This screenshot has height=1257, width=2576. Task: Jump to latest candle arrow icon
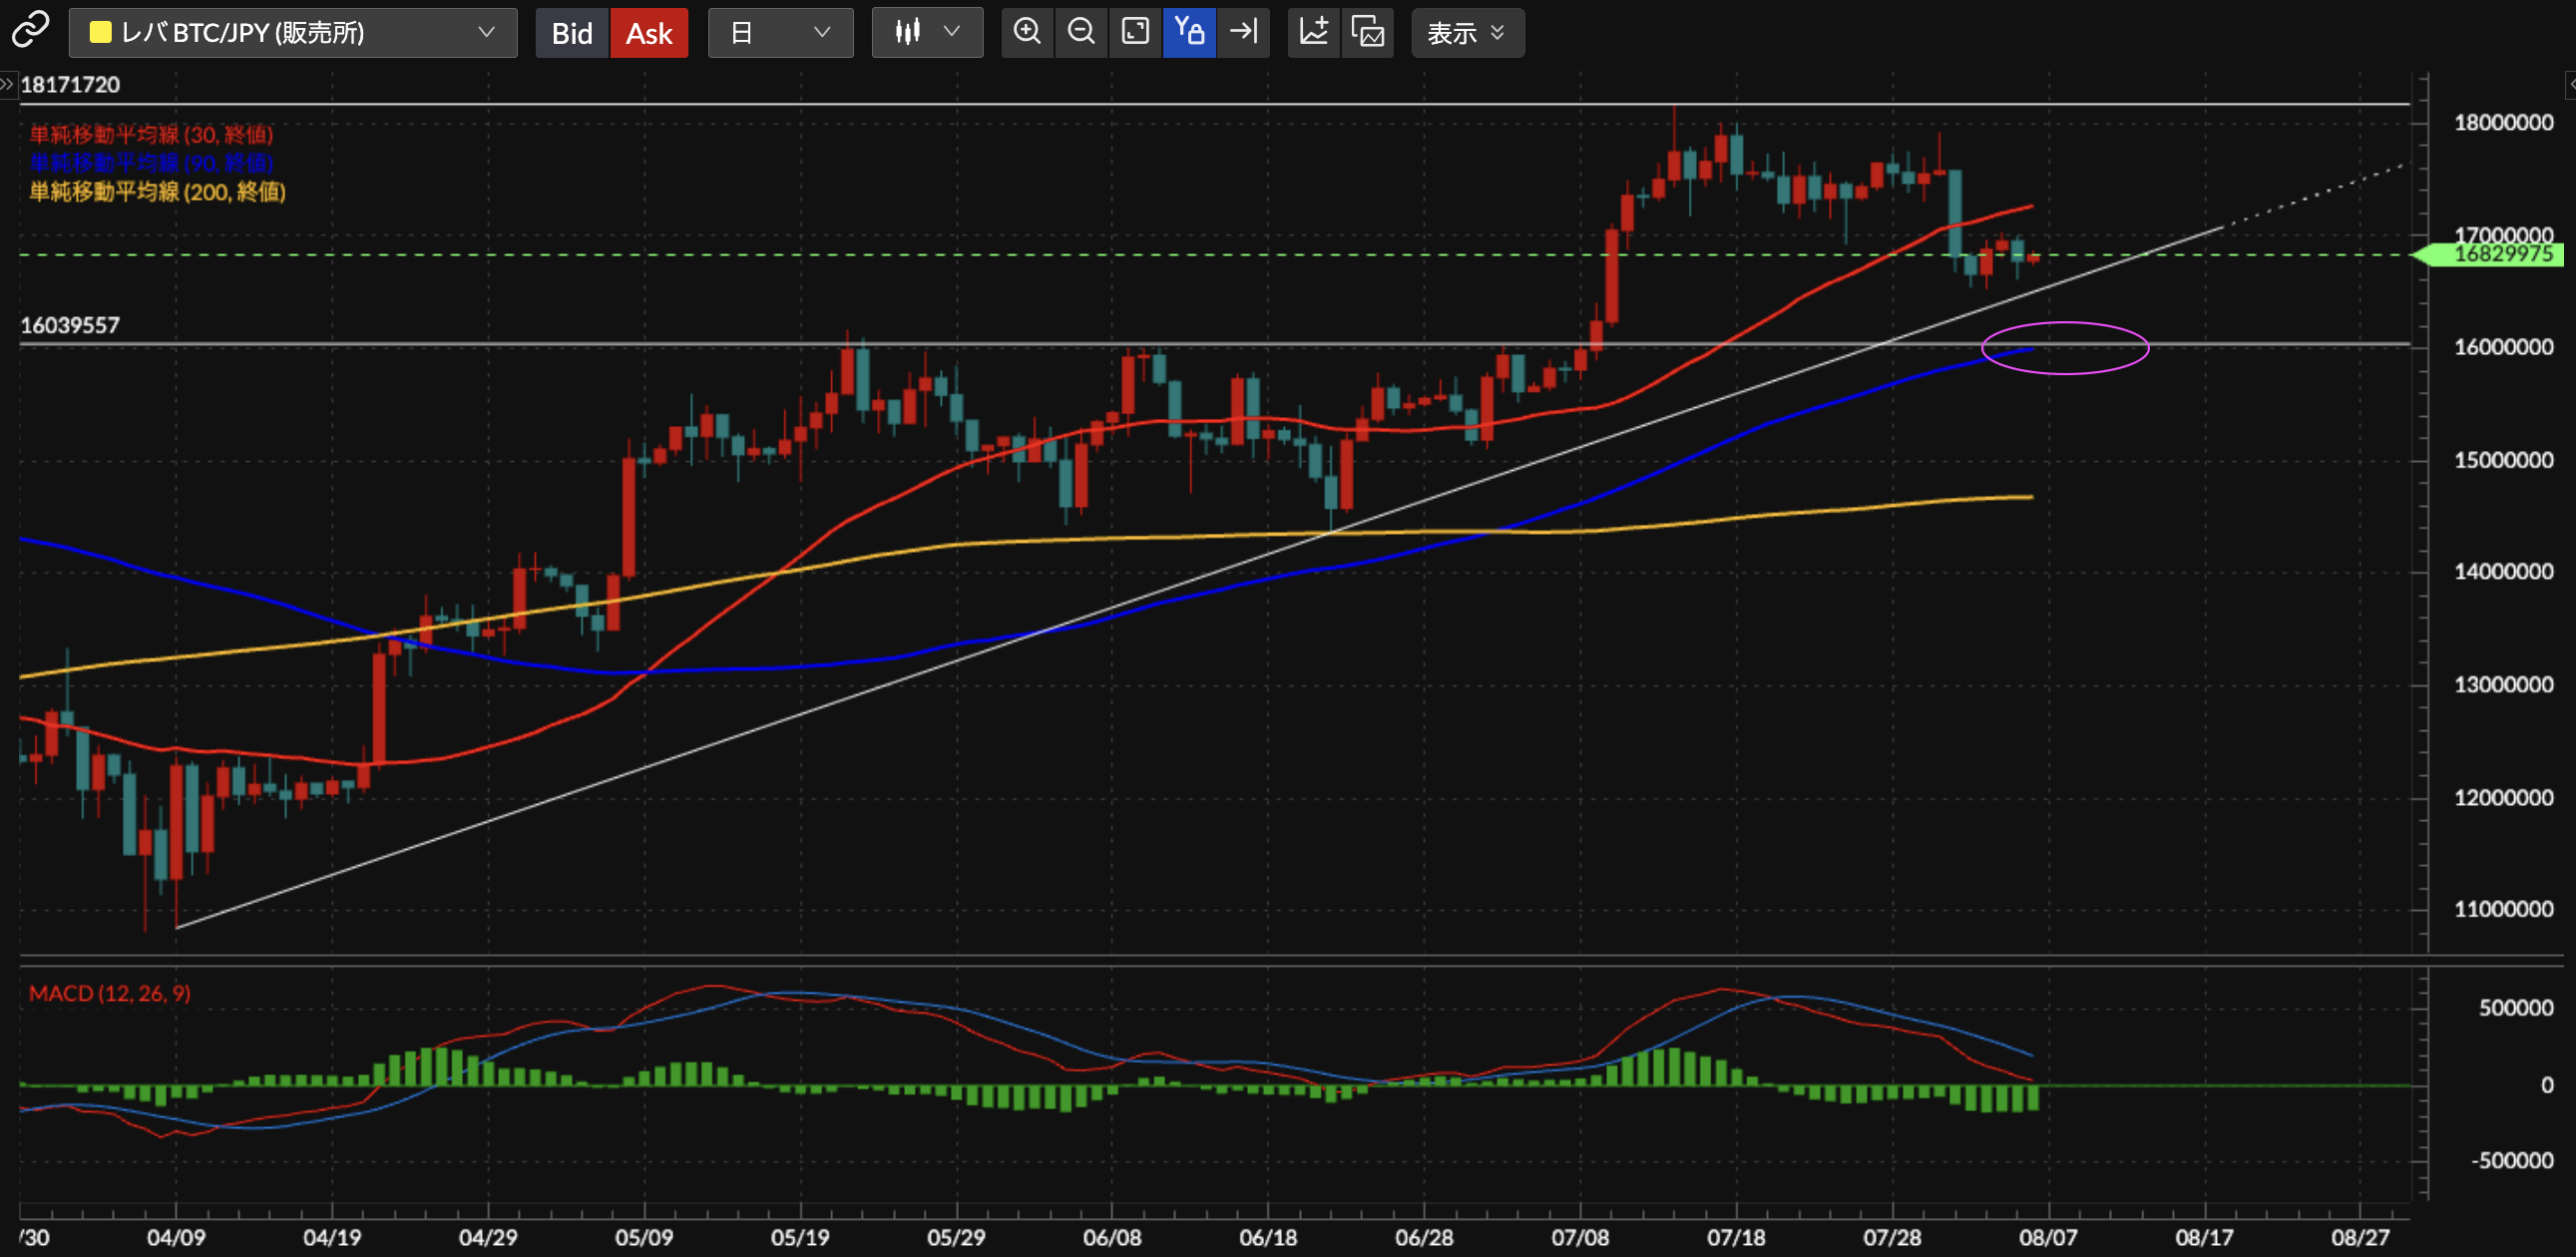tap(1243, 32)
